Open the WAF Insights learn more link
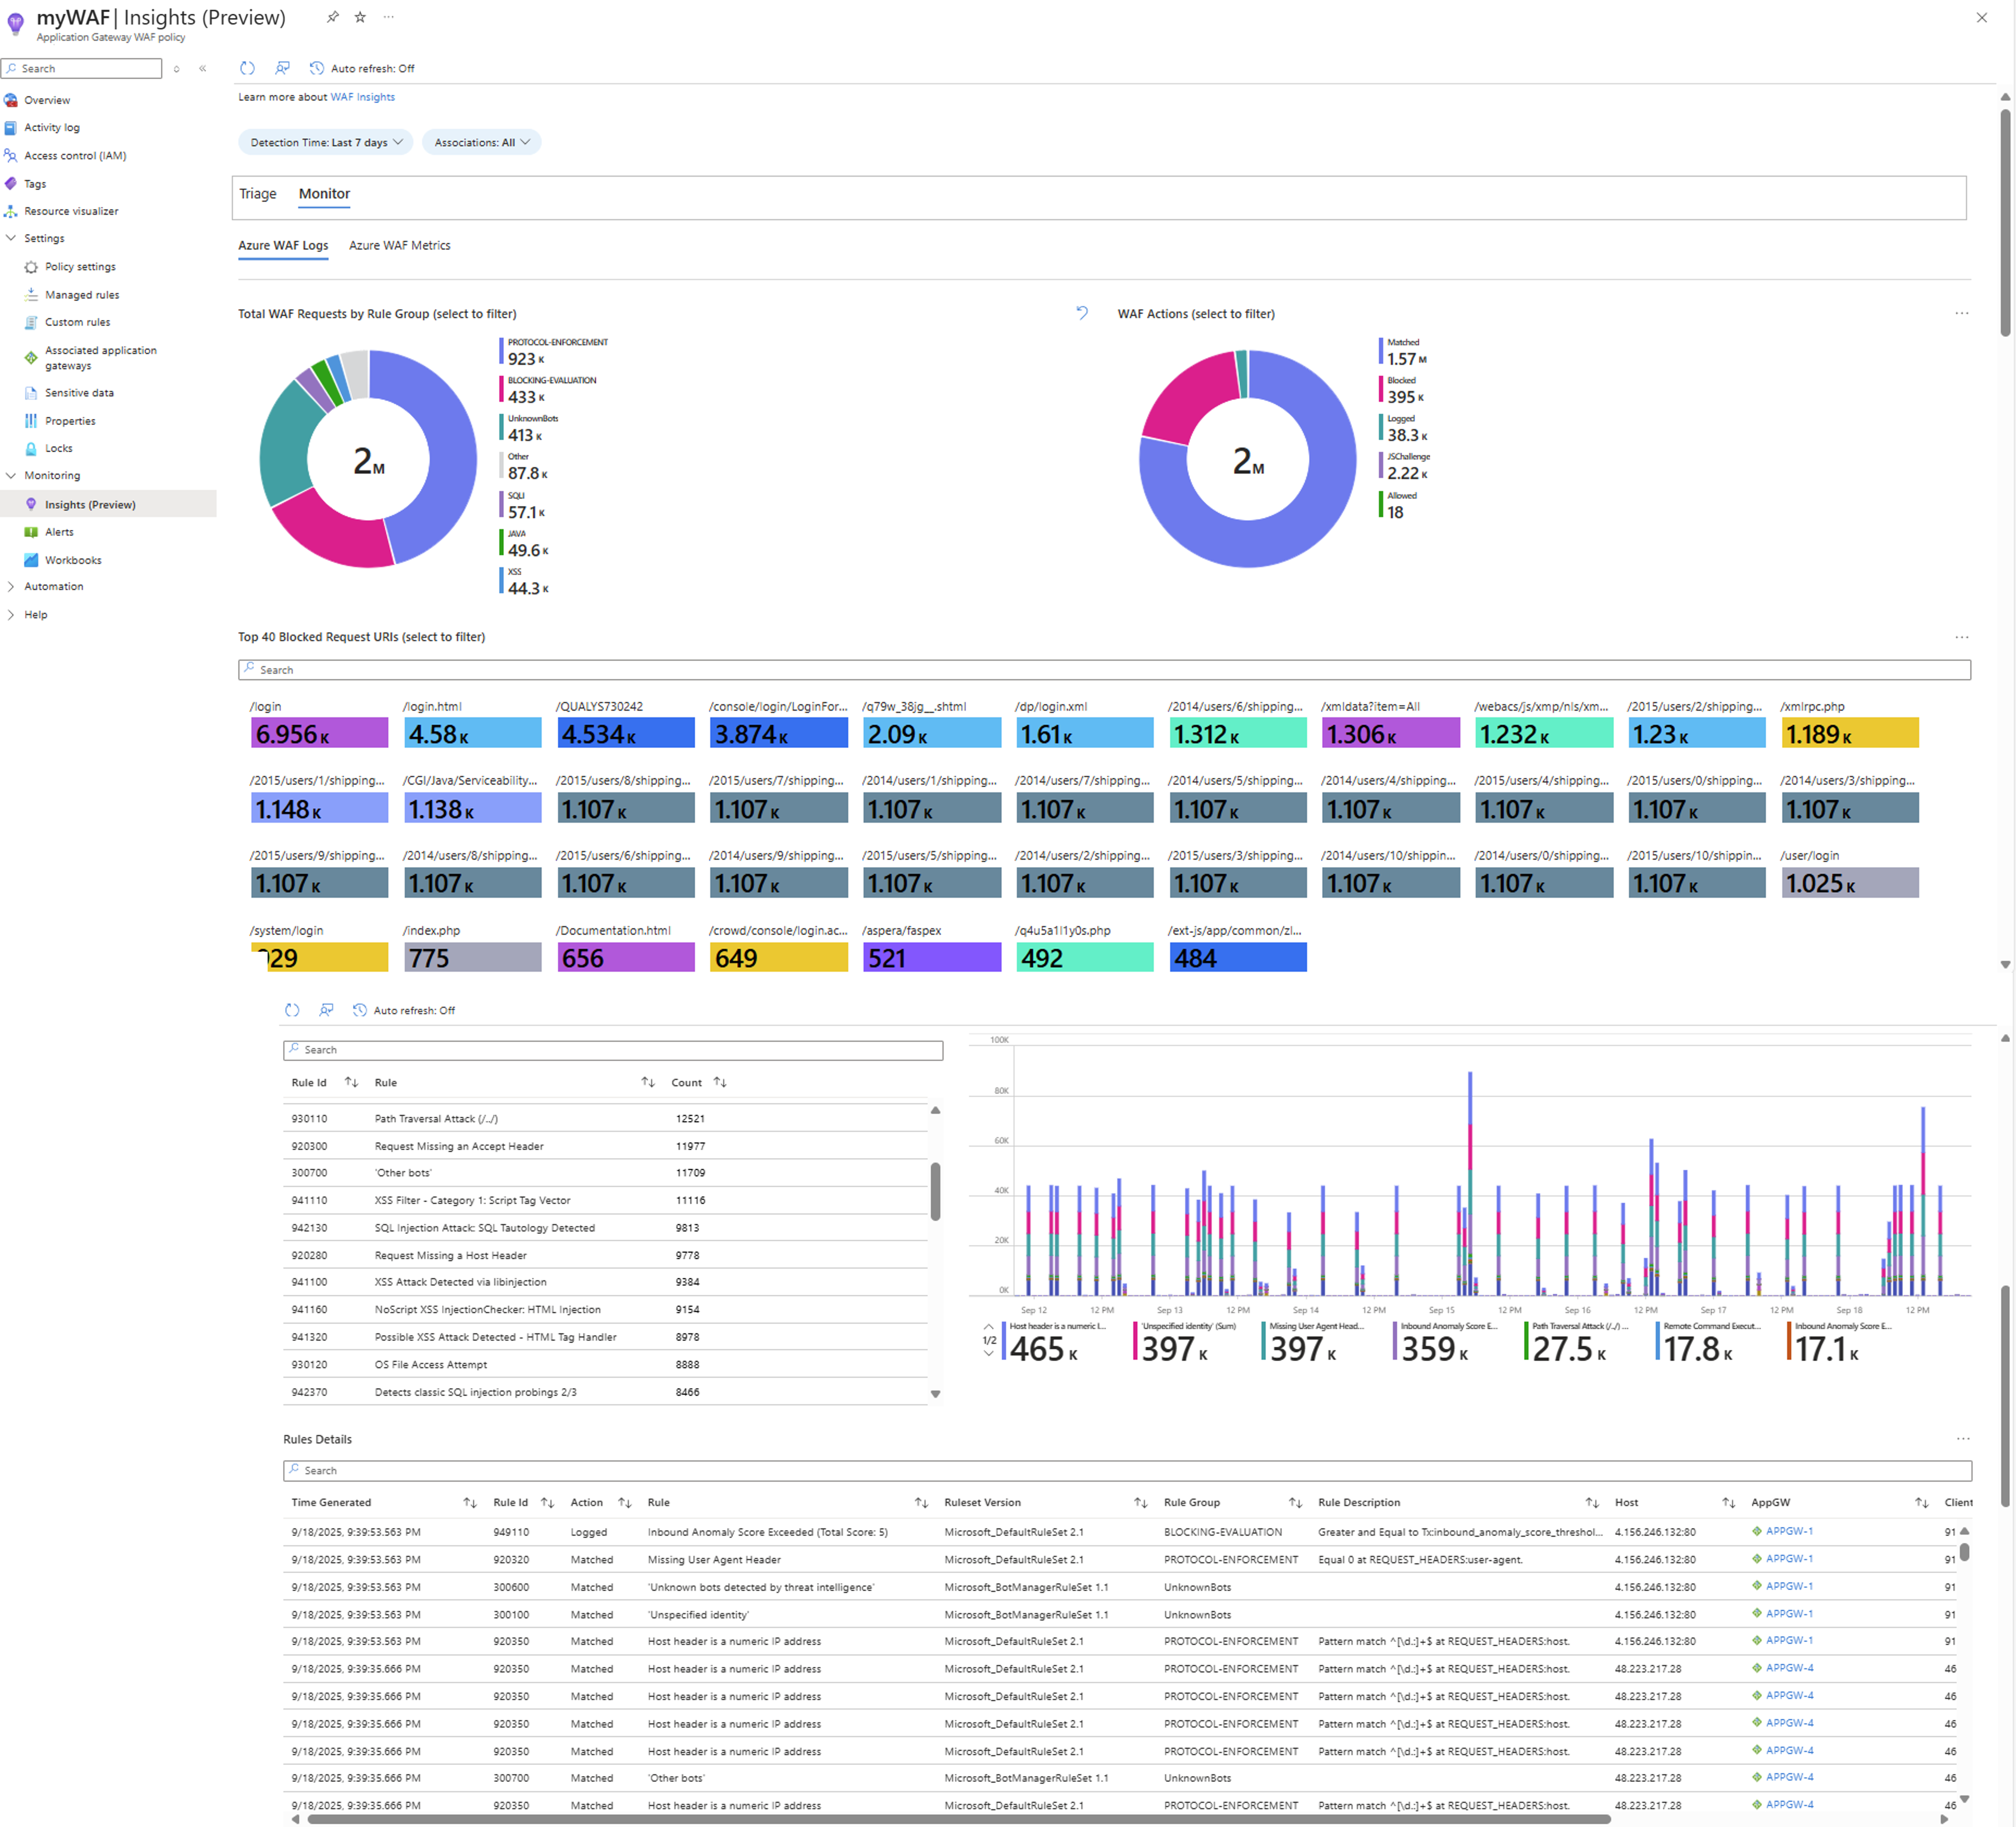 click(x=362, y=97)
